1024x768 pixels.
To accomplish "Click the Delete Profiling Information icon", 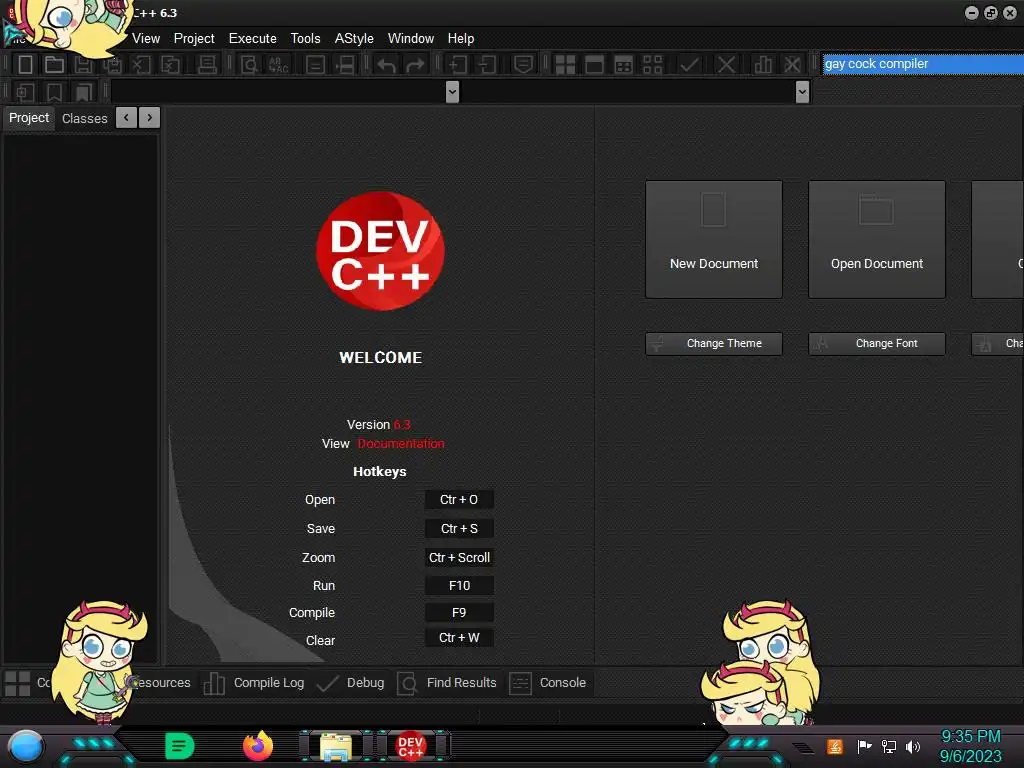I will (792, 65).
